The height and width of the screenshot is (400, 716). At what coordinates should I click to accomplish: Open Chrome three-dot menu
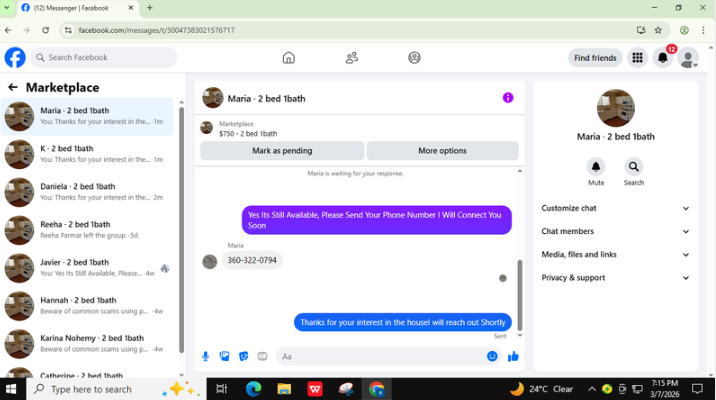[x=703, y=30]
